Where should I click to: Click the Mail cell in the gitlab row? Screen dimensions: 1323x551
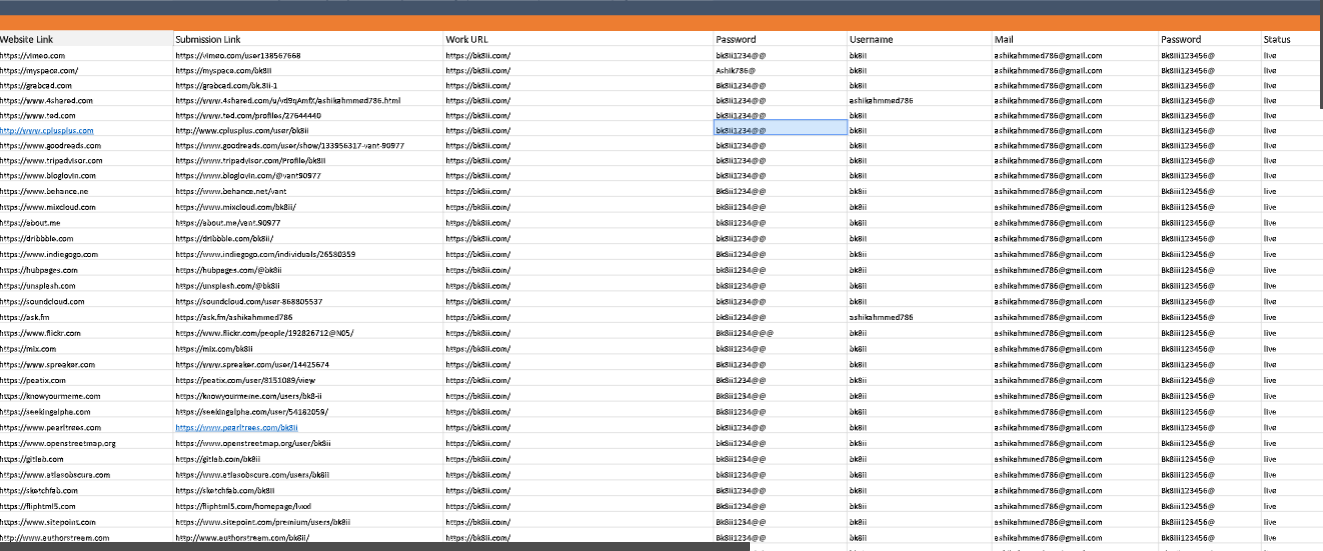pos(1048,459)
